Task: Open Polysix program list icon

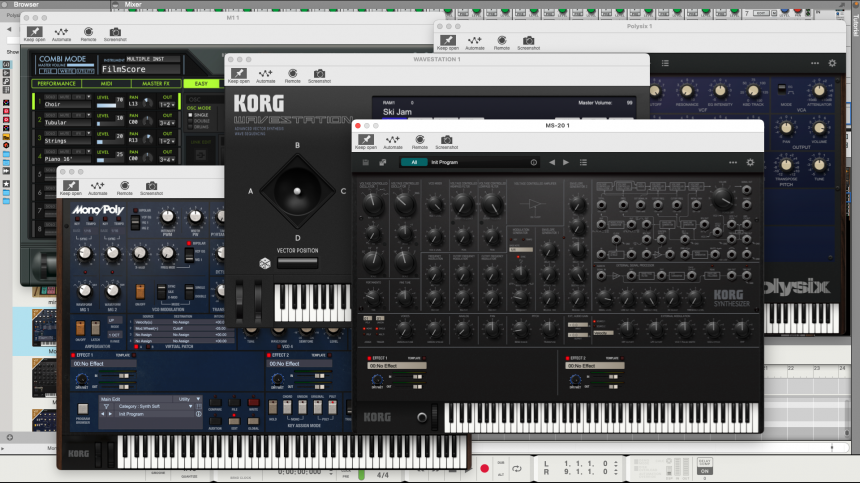Action: 665,63
